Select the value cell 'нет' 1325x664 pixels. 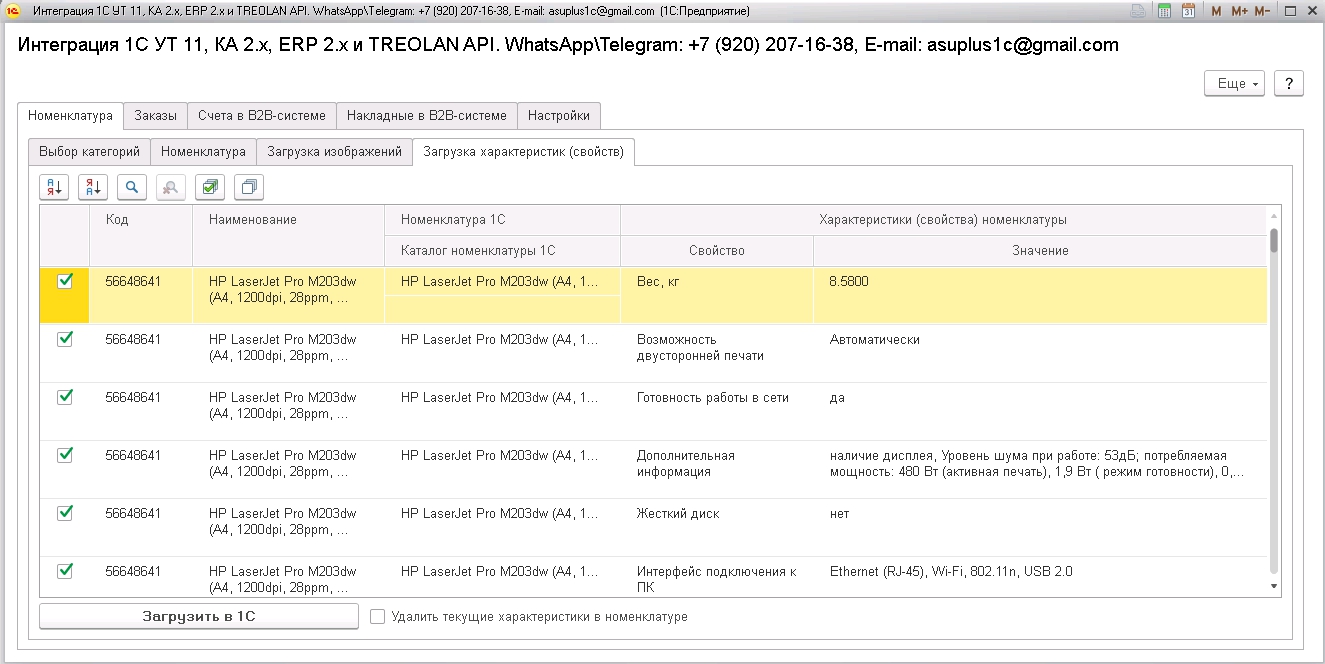click(x=1040, y=527)
